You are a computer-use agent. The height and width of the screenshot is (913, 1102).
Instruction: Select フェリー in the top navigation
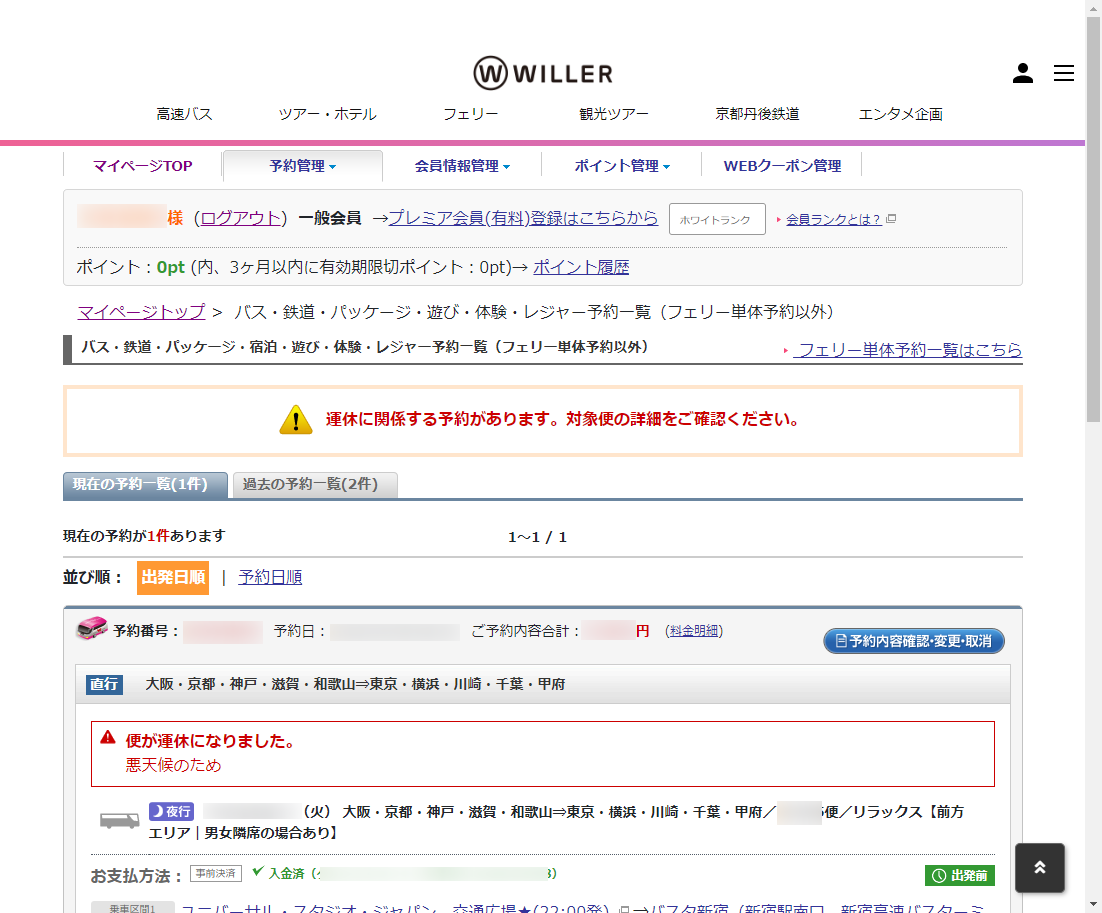tap(471, 114)
